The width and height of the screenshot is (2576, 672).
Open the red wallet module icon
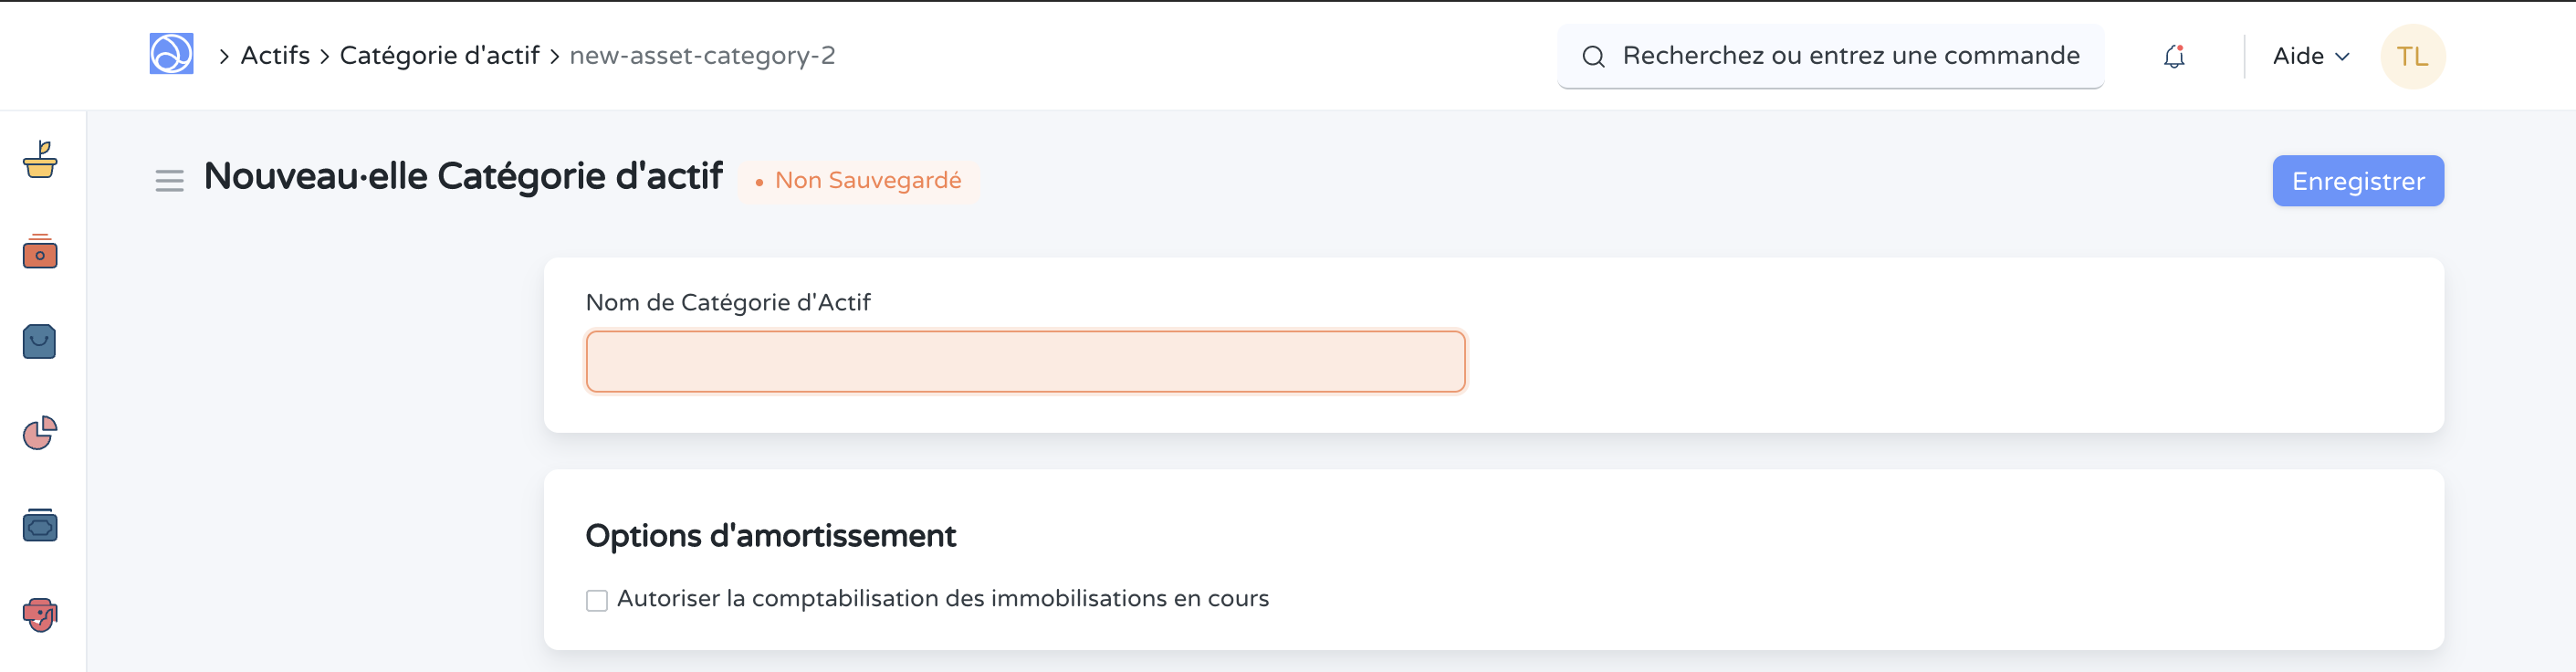pos(38,253)
